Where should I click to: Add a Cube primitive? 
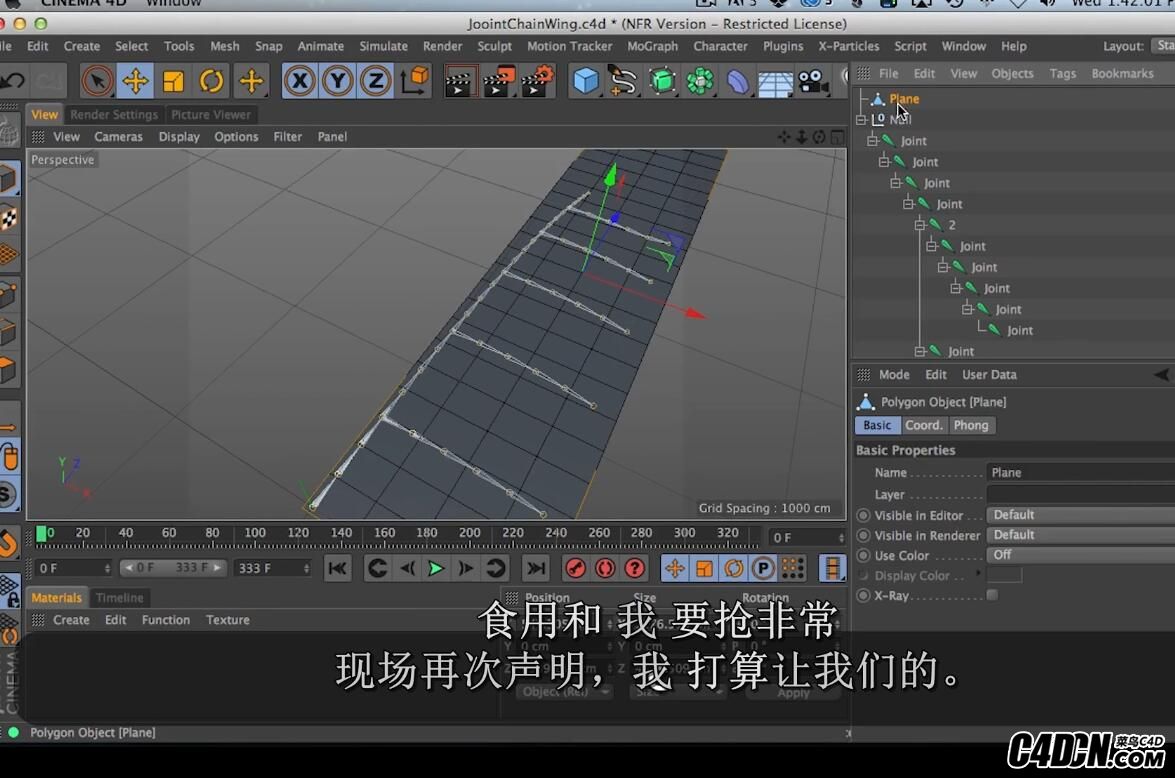(585, 81)
